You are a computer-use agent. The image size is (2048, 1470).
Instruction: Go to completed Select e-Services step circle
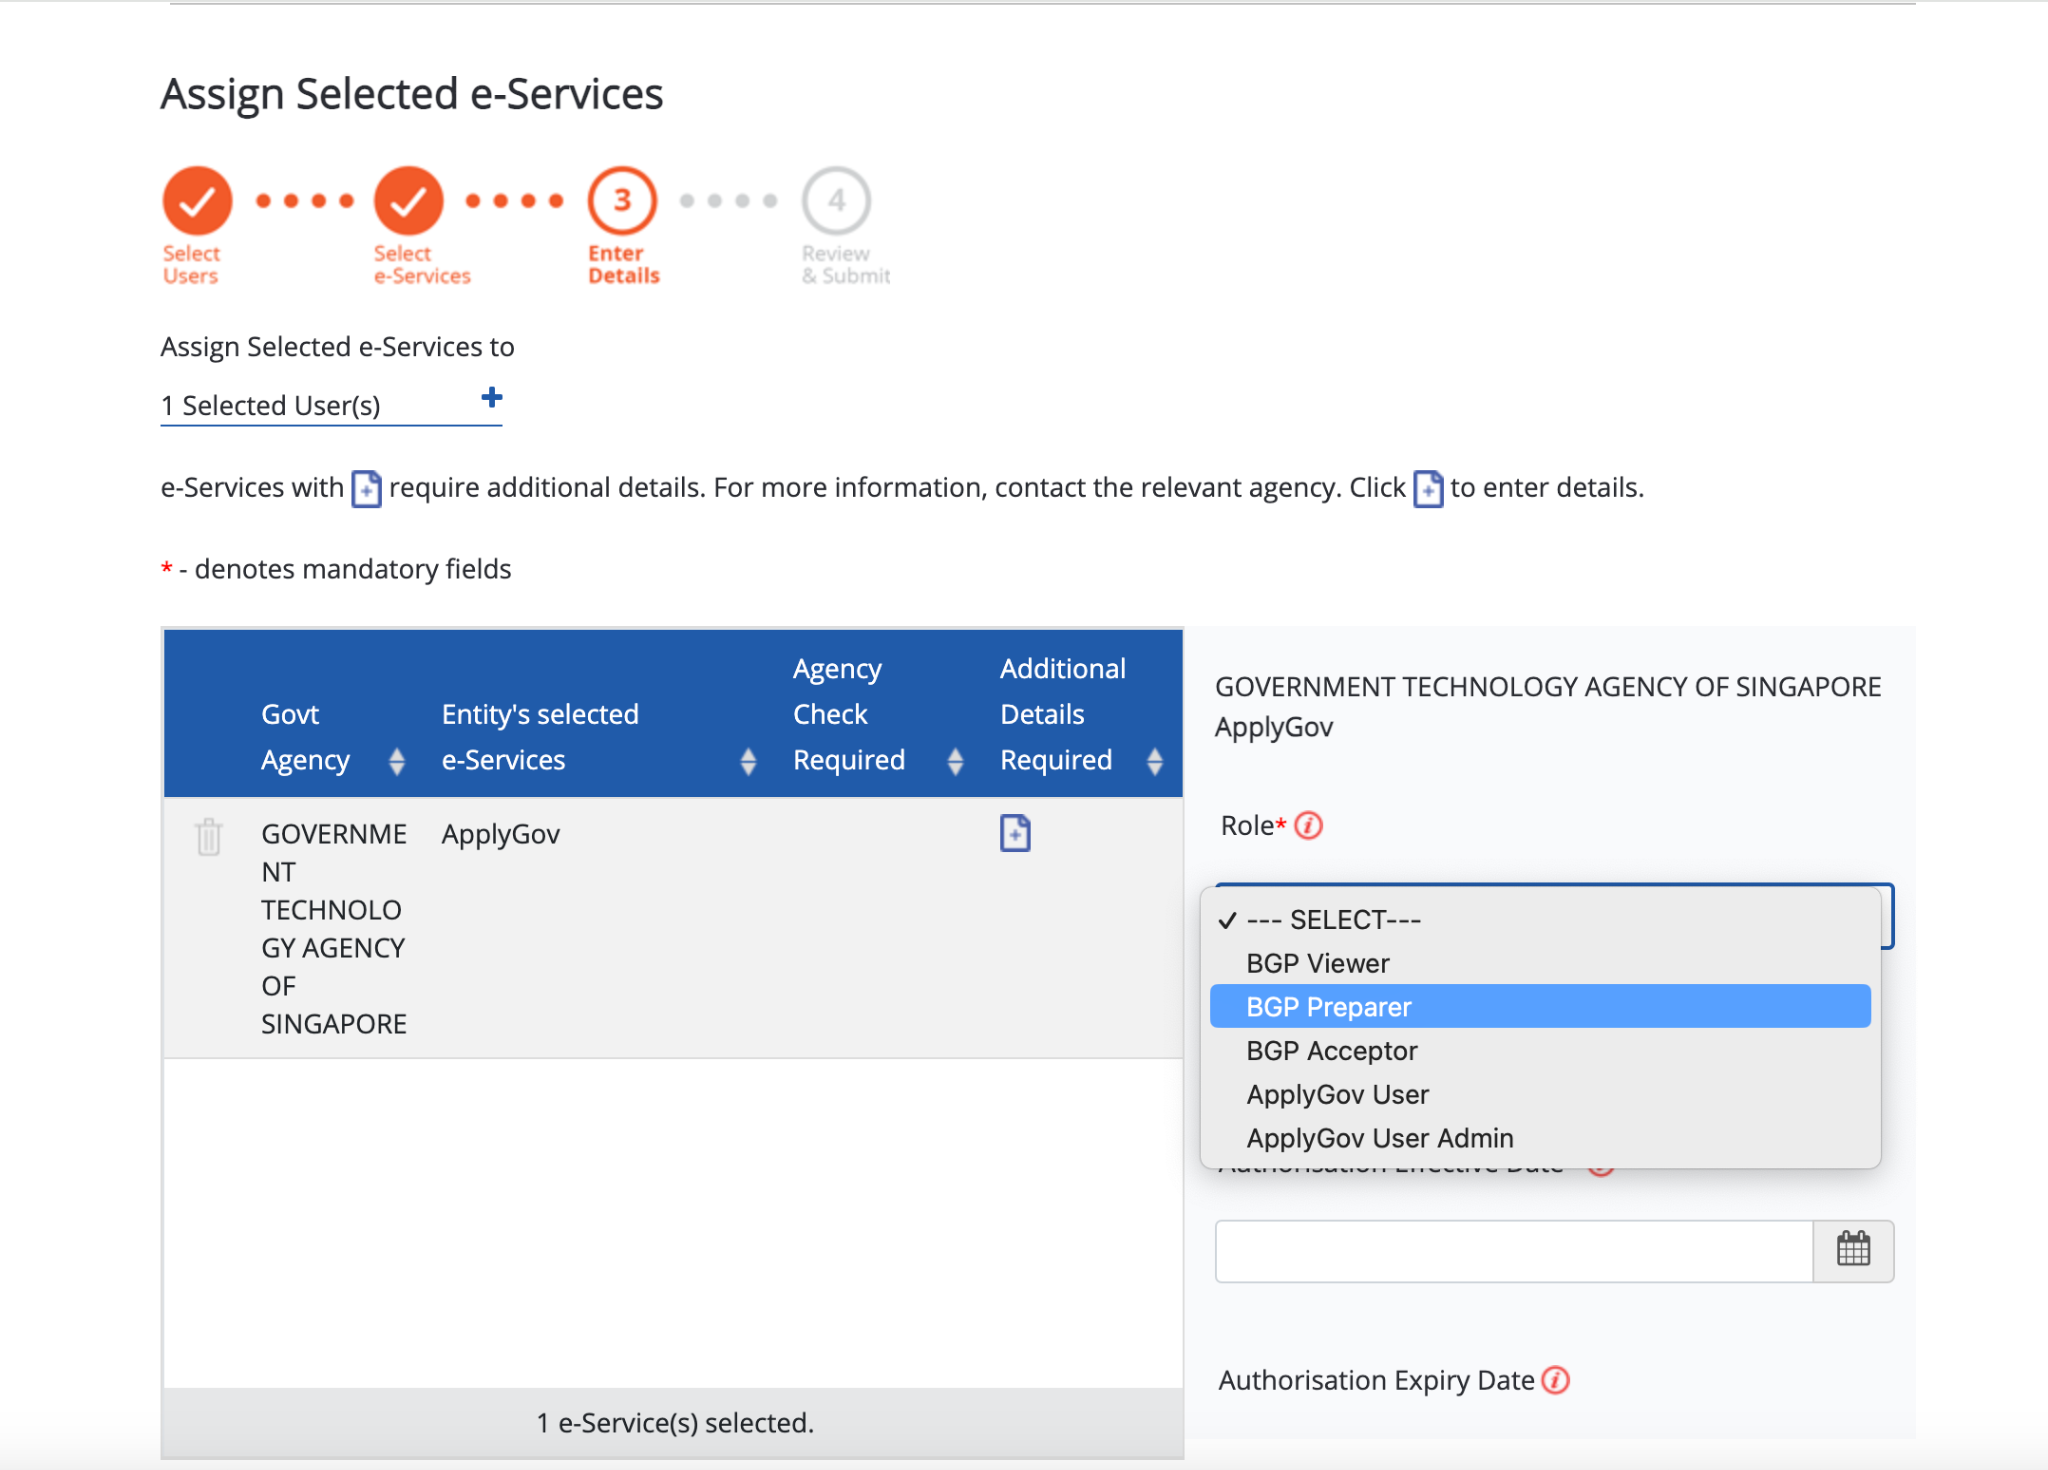408,200
